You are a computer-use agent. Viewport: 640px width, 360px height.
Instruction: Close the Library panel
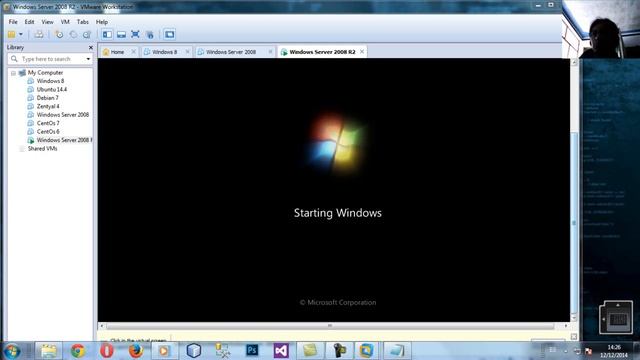point(91,47)
